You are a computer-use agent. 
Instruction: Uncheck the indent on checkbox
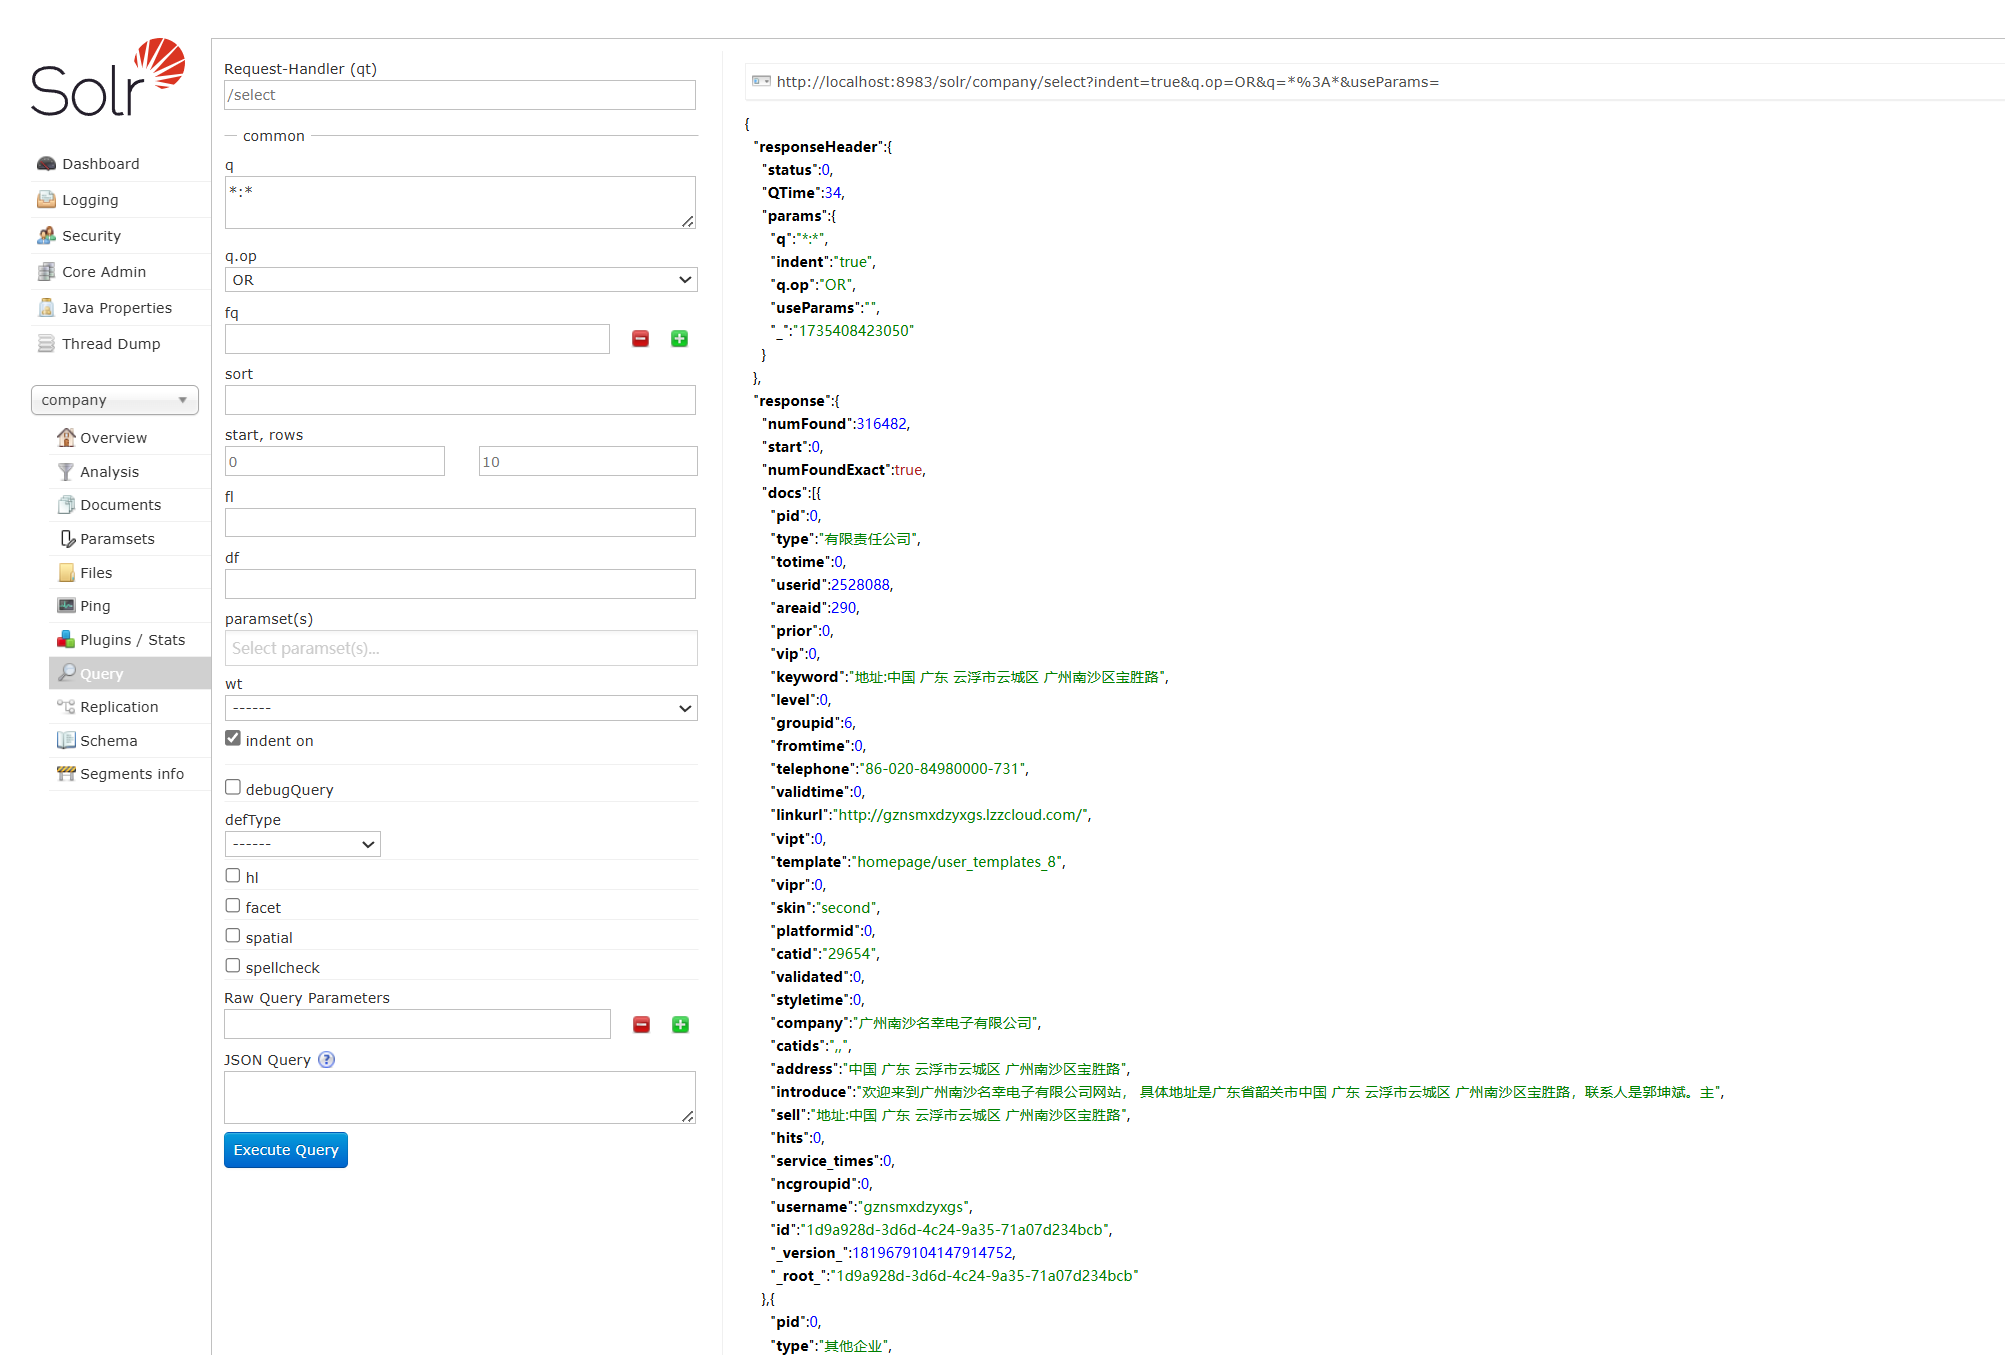coord(233,739)
